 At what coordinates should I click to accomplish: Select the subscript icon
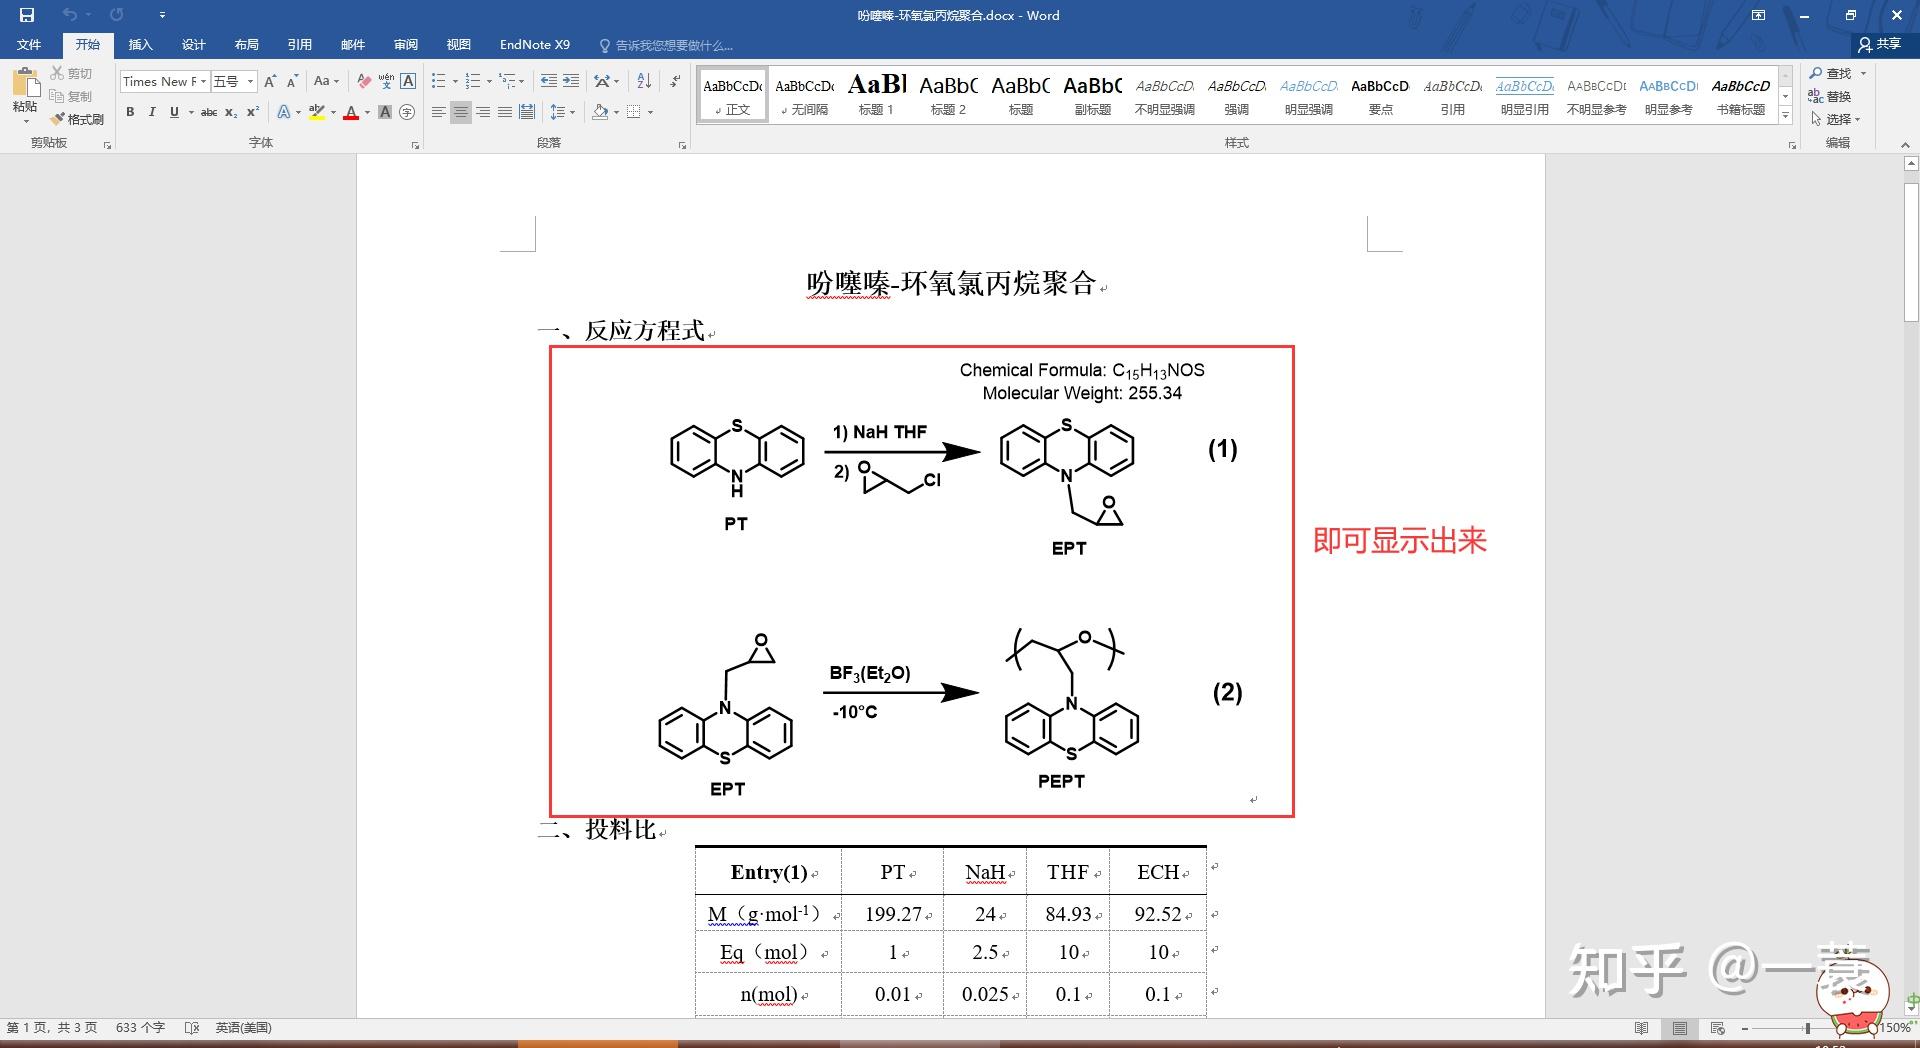pyautogui.click(x=229, y=112)
